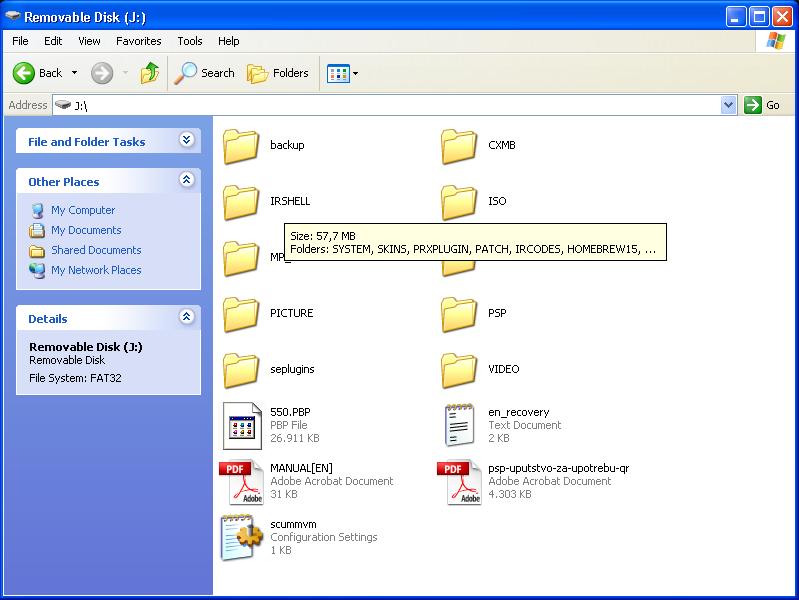Screen dimensions: 799x600
Task: Click the "en_recovery" file name
Action: [519, 412]
